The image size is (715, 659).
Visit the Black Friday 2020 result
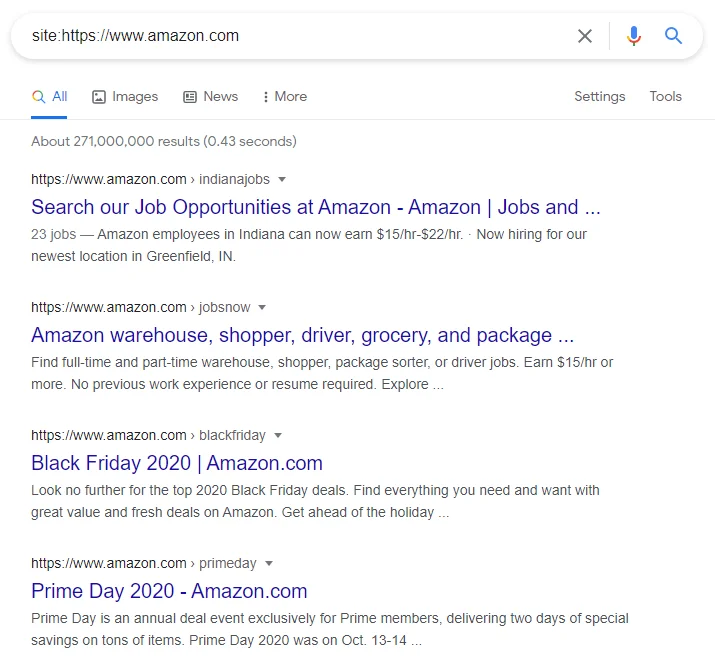point(177,463)
